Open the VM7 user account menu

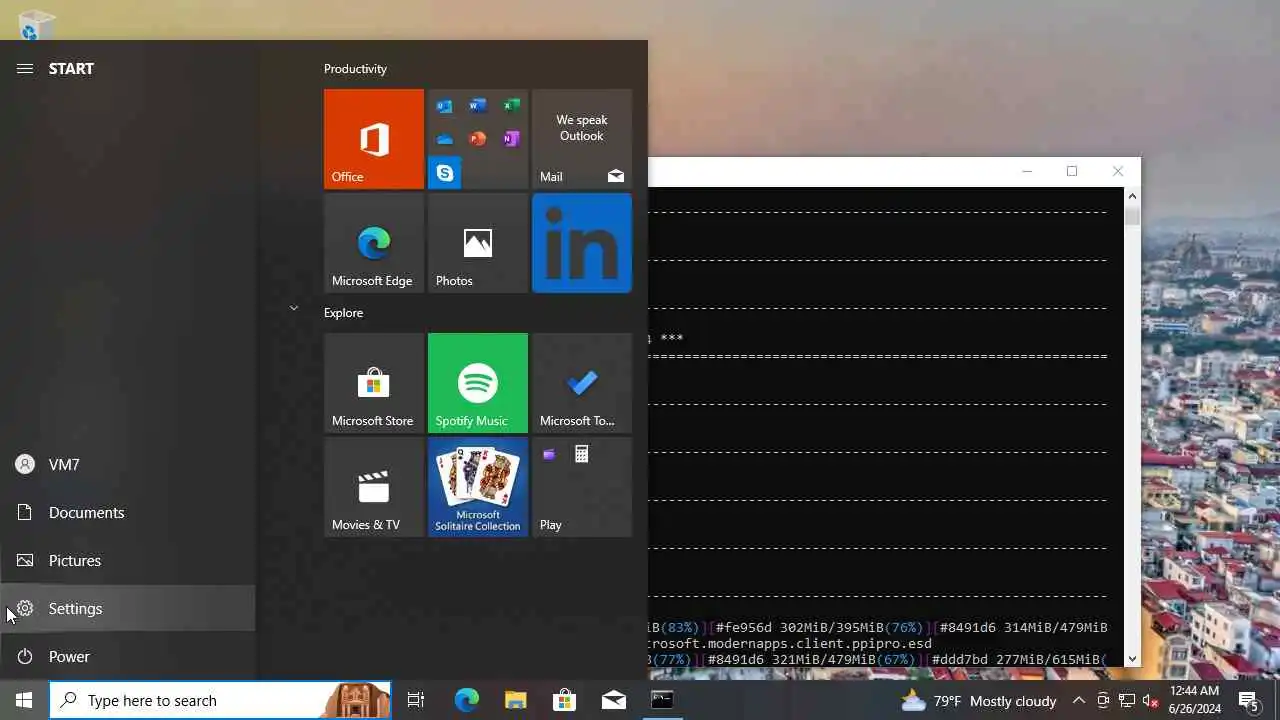(x=128, y=464)
